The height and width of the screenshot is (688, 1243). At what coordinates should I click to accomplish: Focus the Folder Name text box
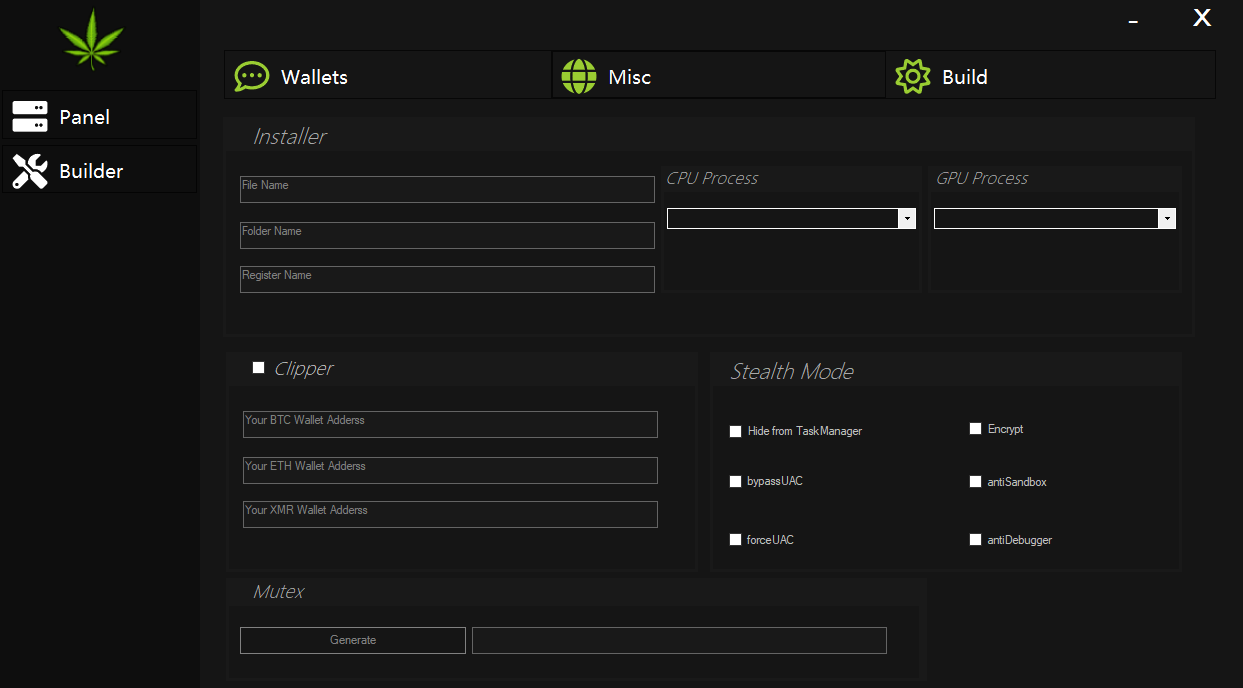pyautogui.click(x=447, y=235)
